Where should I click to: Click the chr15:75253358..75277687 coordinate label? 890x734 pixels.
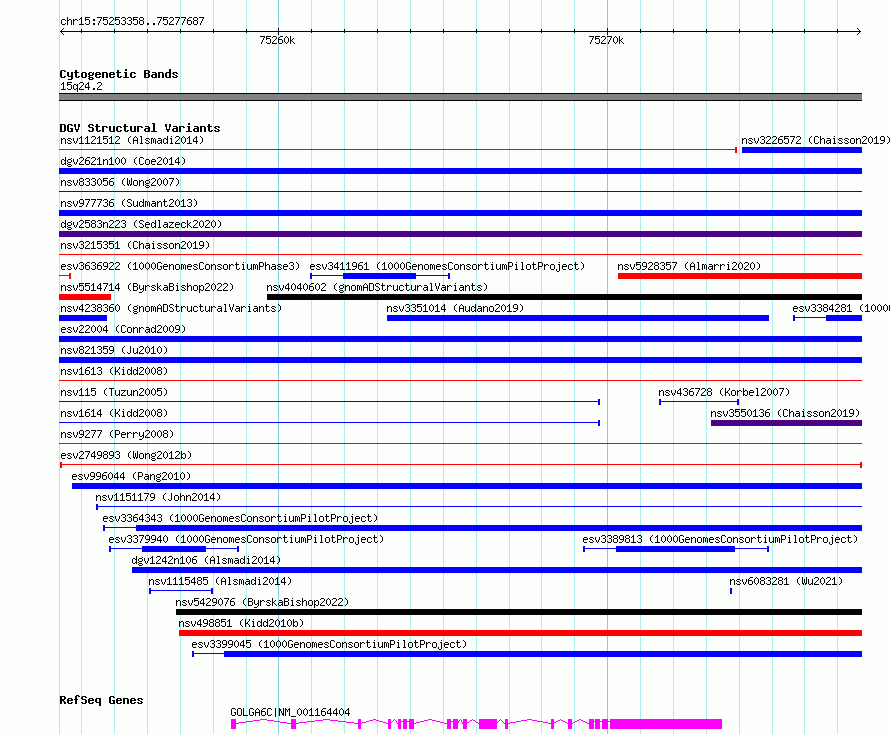(132, 21)
